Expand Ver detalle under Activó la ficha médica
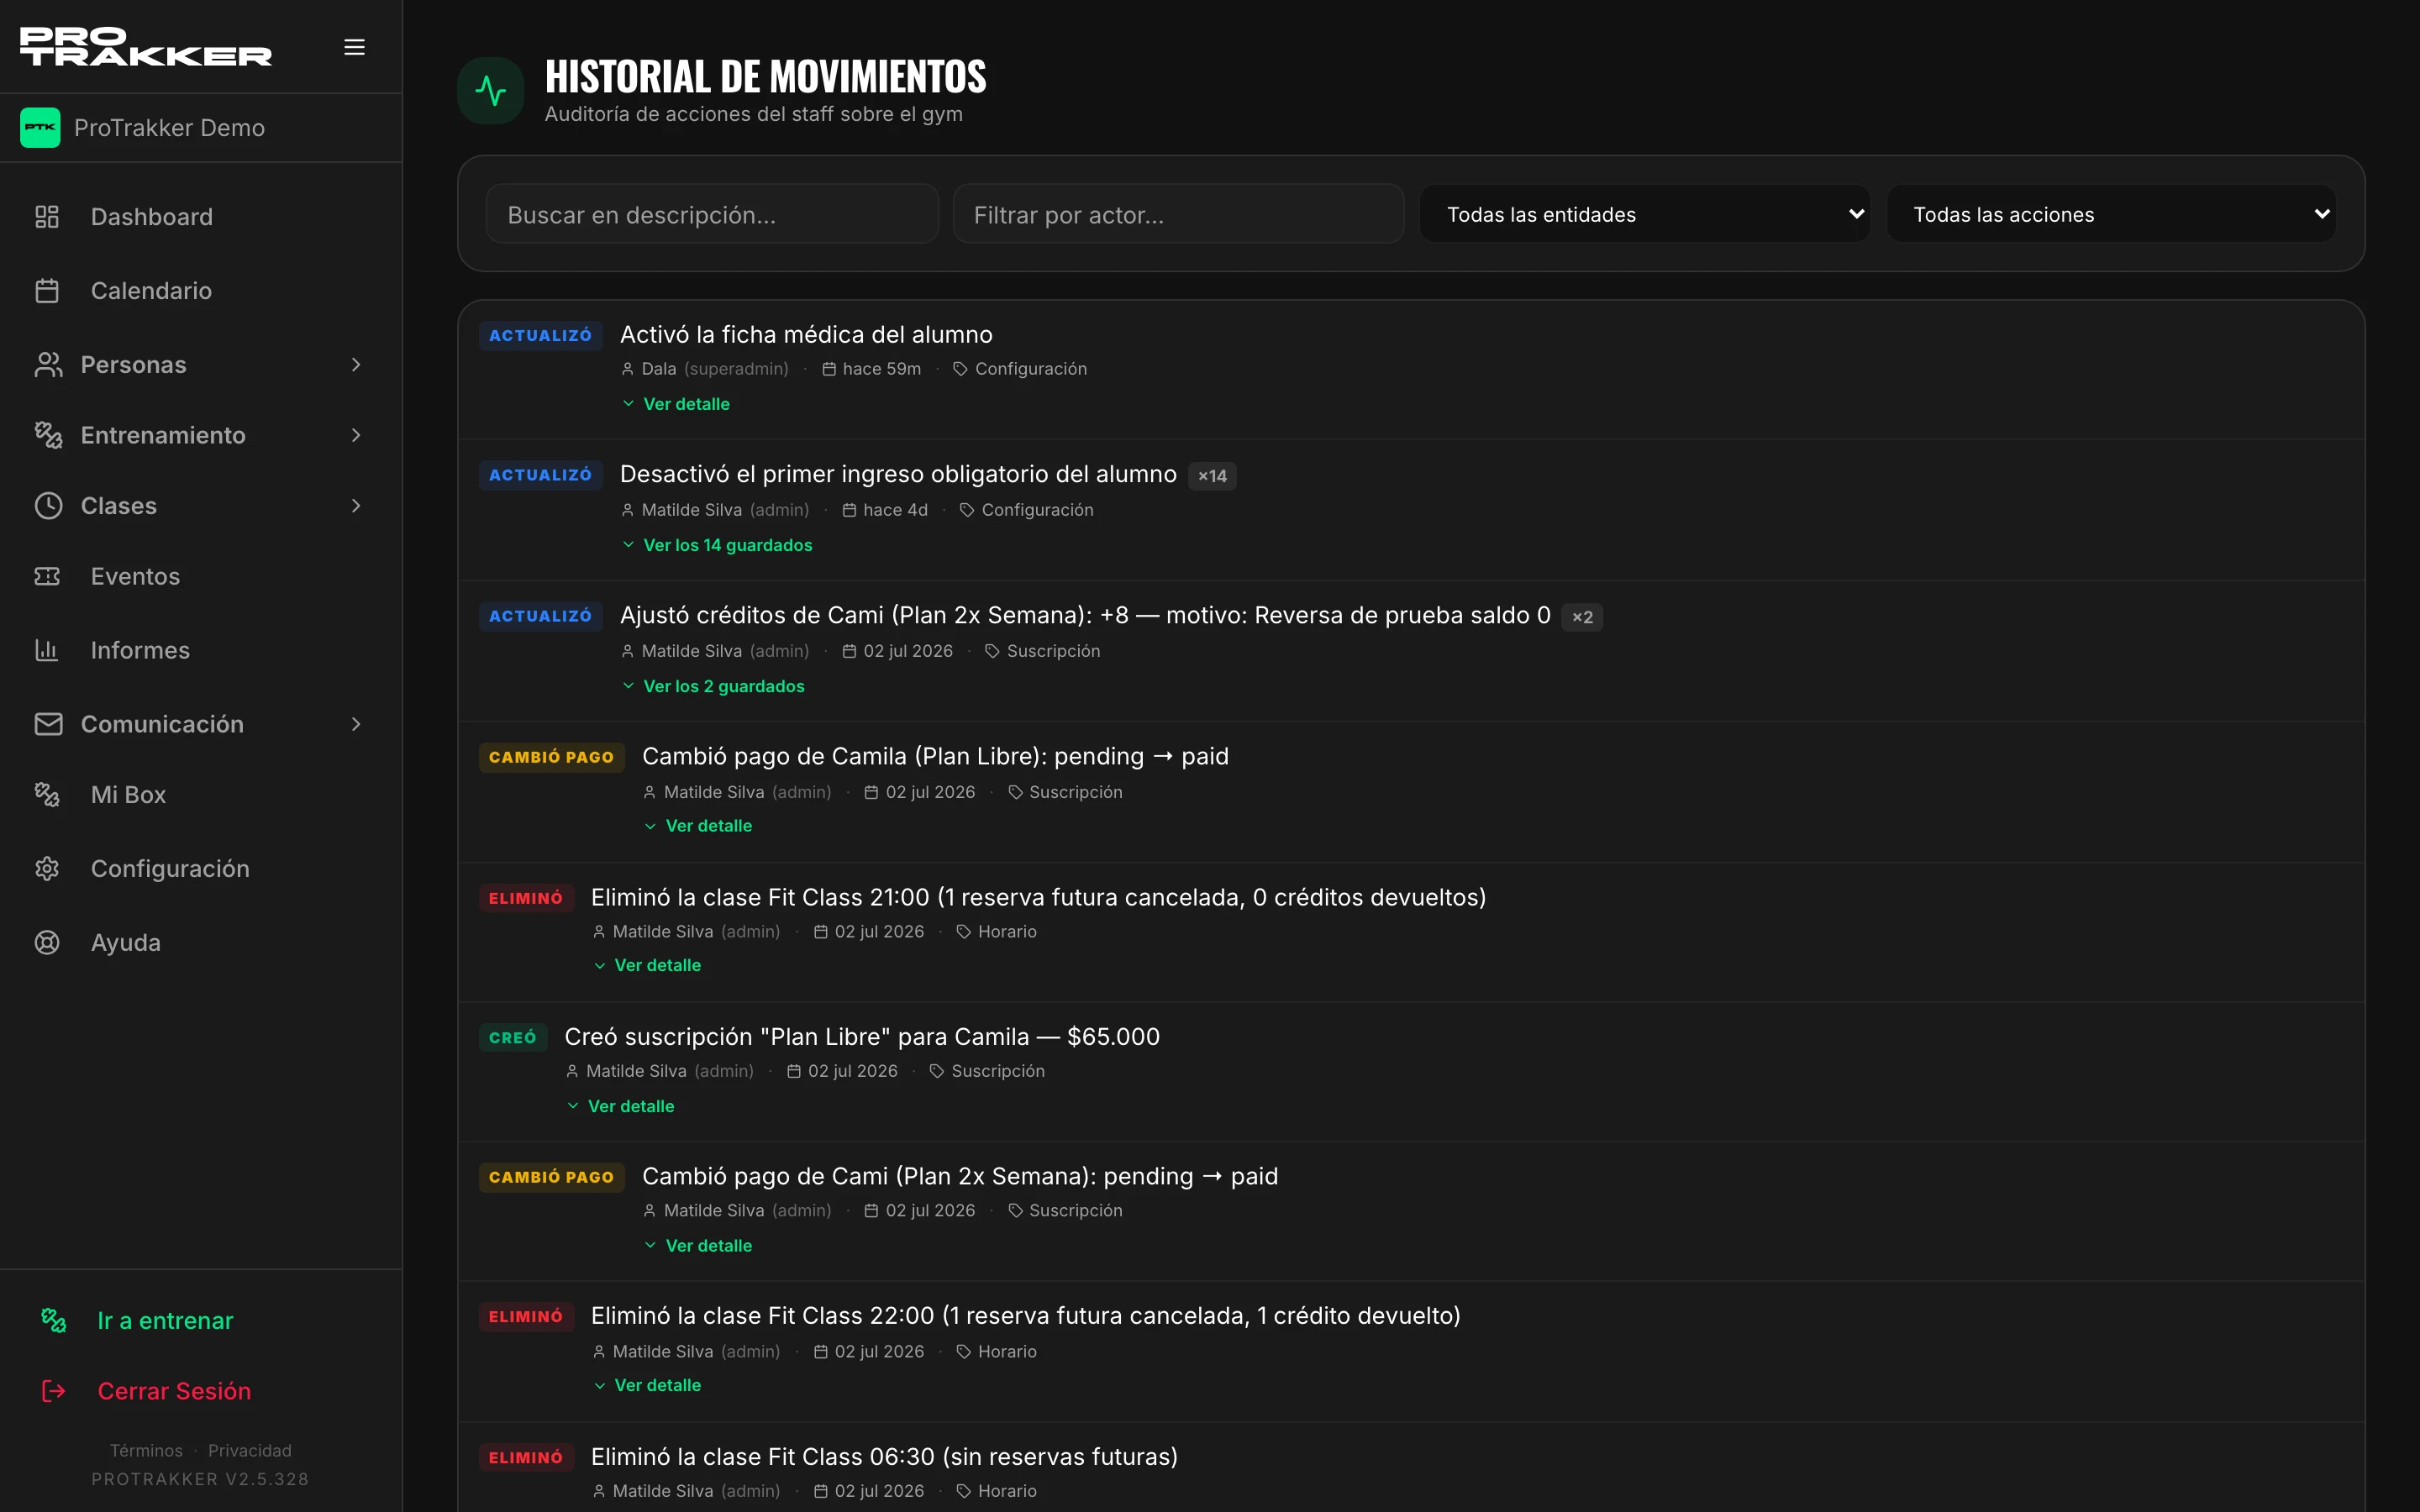This screenshot has height=1512, width=2420. [x=676, y=404]
